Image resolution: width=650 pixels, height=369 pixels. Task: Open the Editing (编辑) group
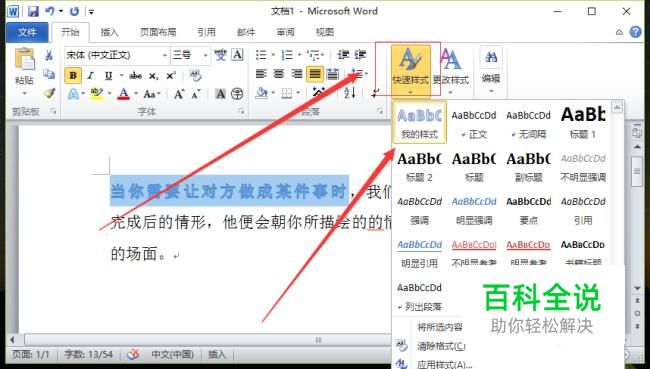491,70
